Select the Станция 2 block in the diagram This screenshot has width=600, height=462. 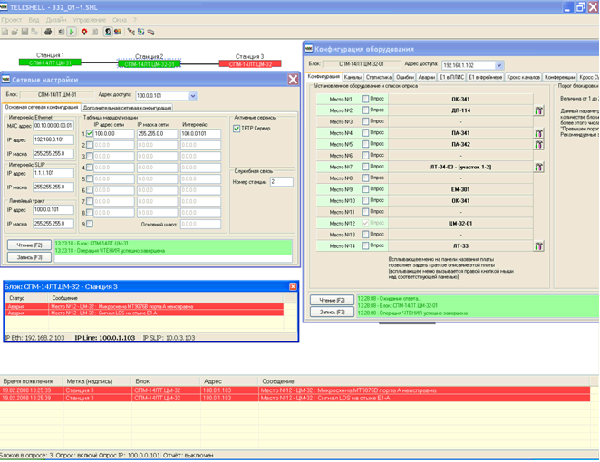tap(149, 64)
